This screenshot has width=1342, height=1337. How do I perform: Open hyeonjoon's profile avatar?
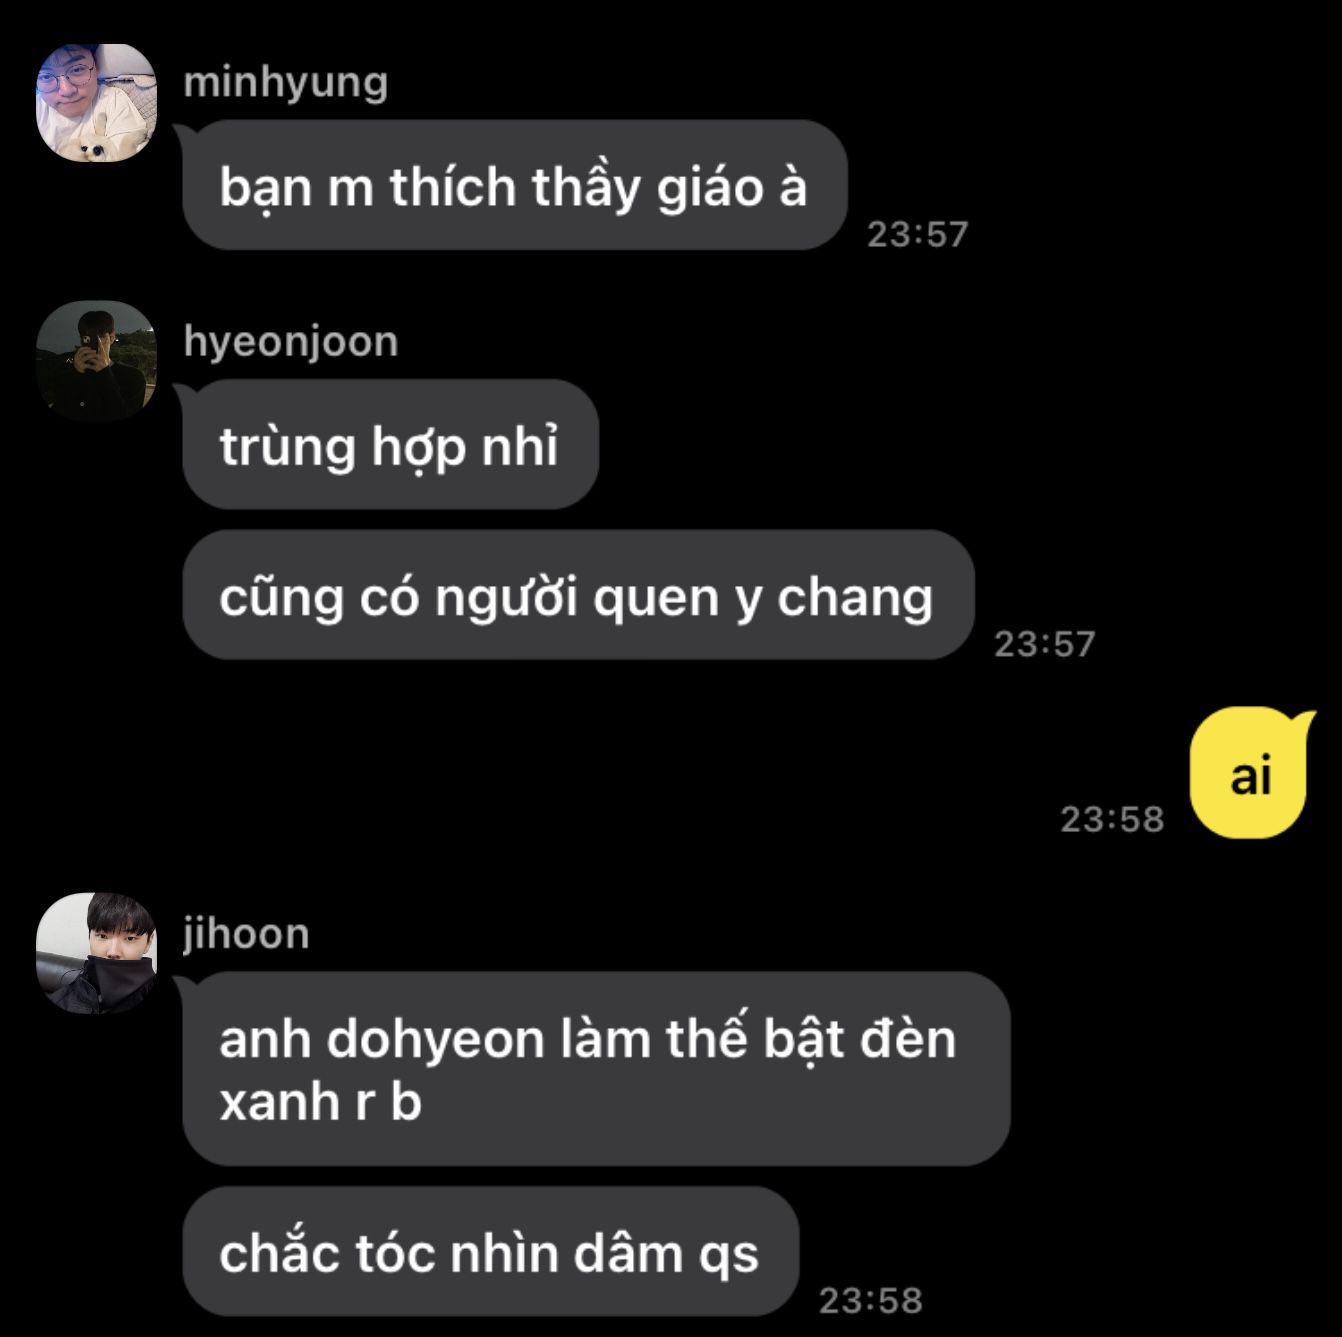tap(96, 360)
